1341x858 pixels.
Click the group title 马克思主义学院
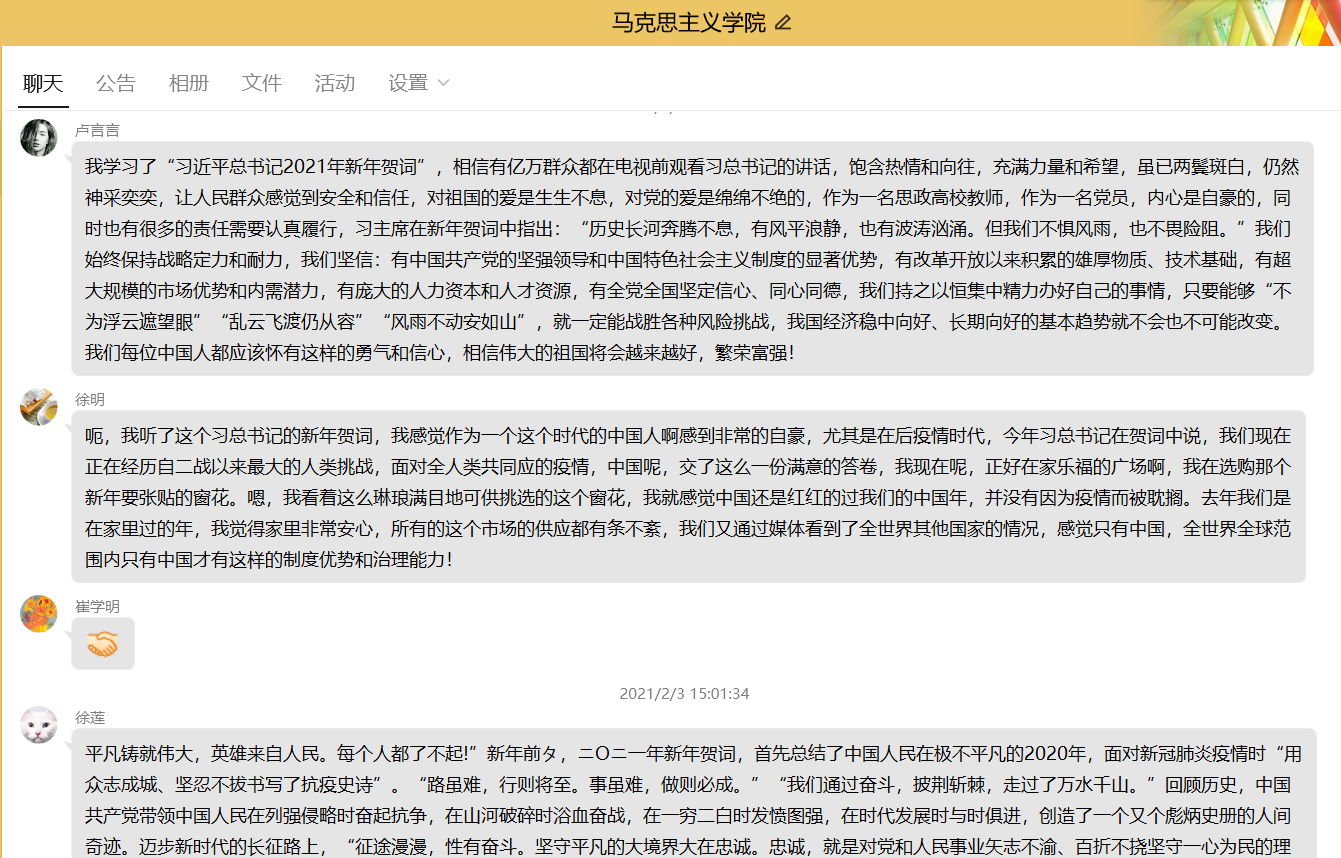(x=688, y=23)
